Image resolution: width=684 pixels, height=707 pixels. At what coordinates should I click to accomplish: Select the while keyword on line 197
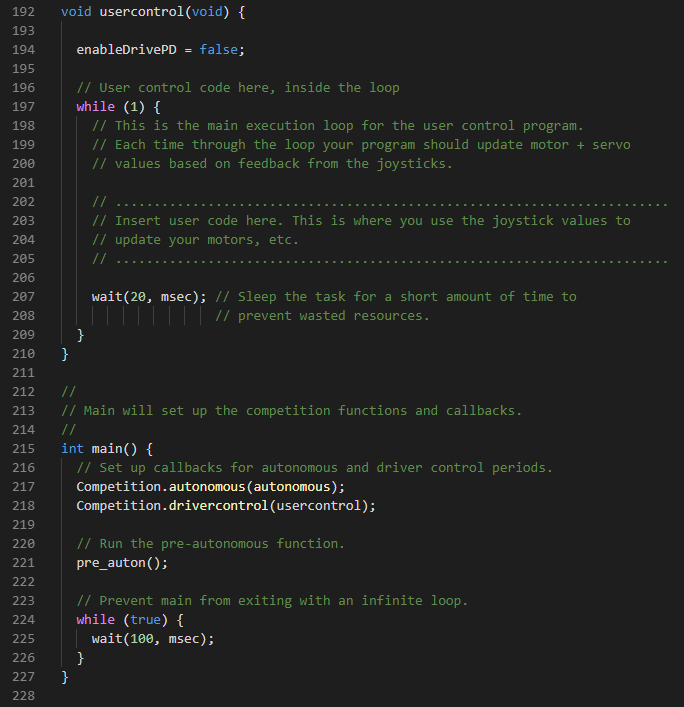pos(96,107)
